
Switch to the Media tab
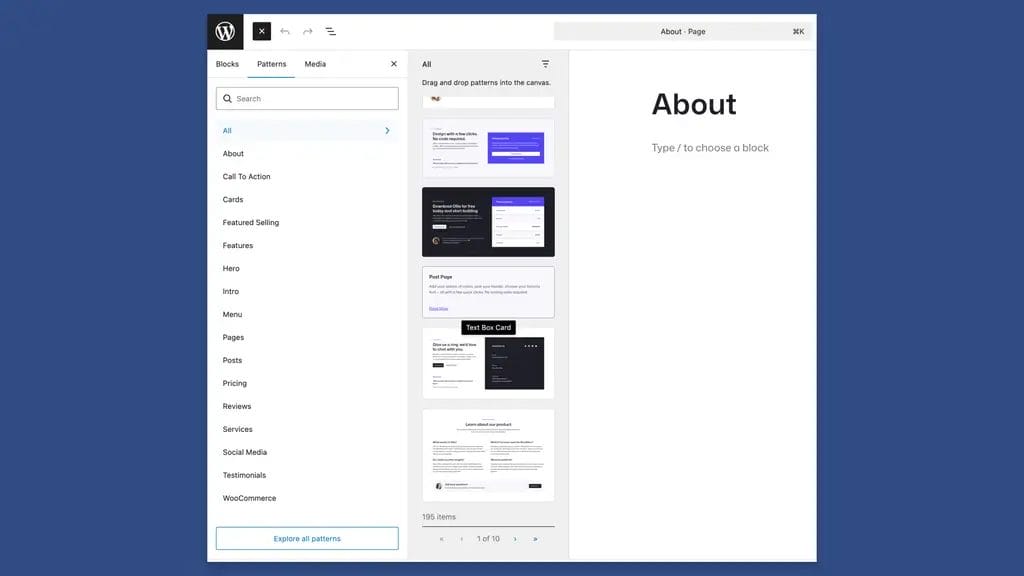315,63
